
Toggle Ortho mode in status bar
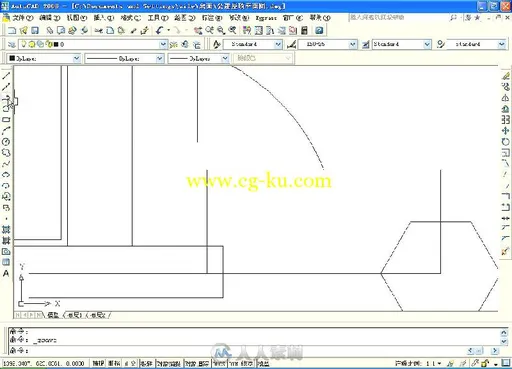pyautogui.click(x=130, y=363)
